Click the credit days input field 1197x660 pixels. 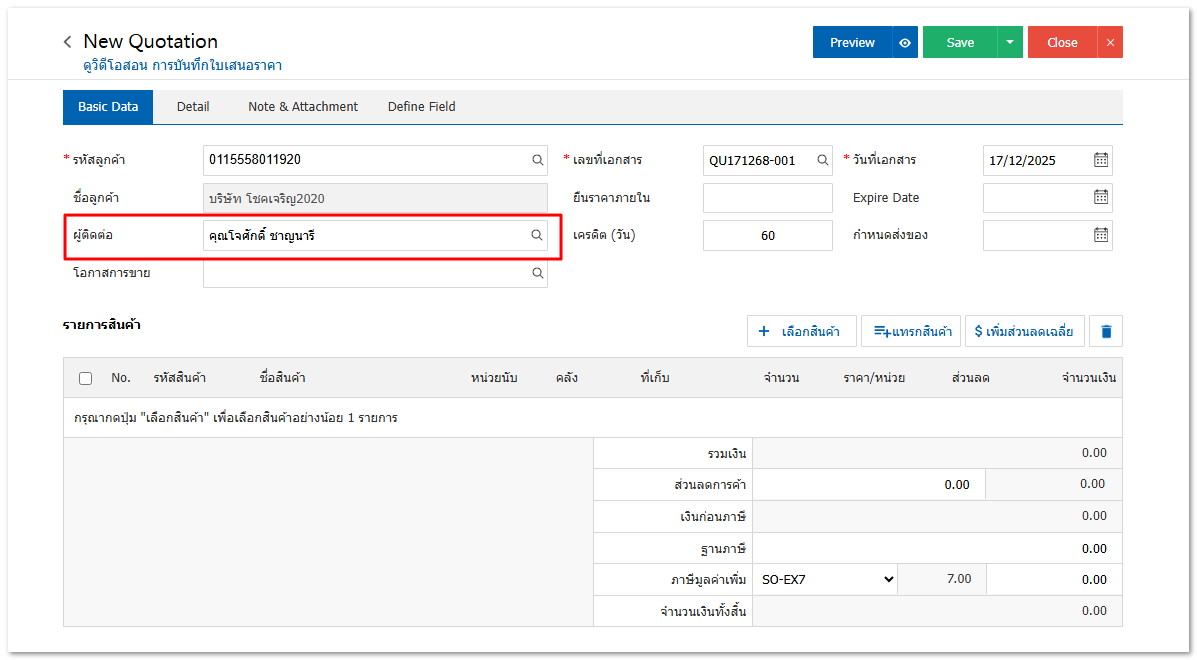(767, 236)
